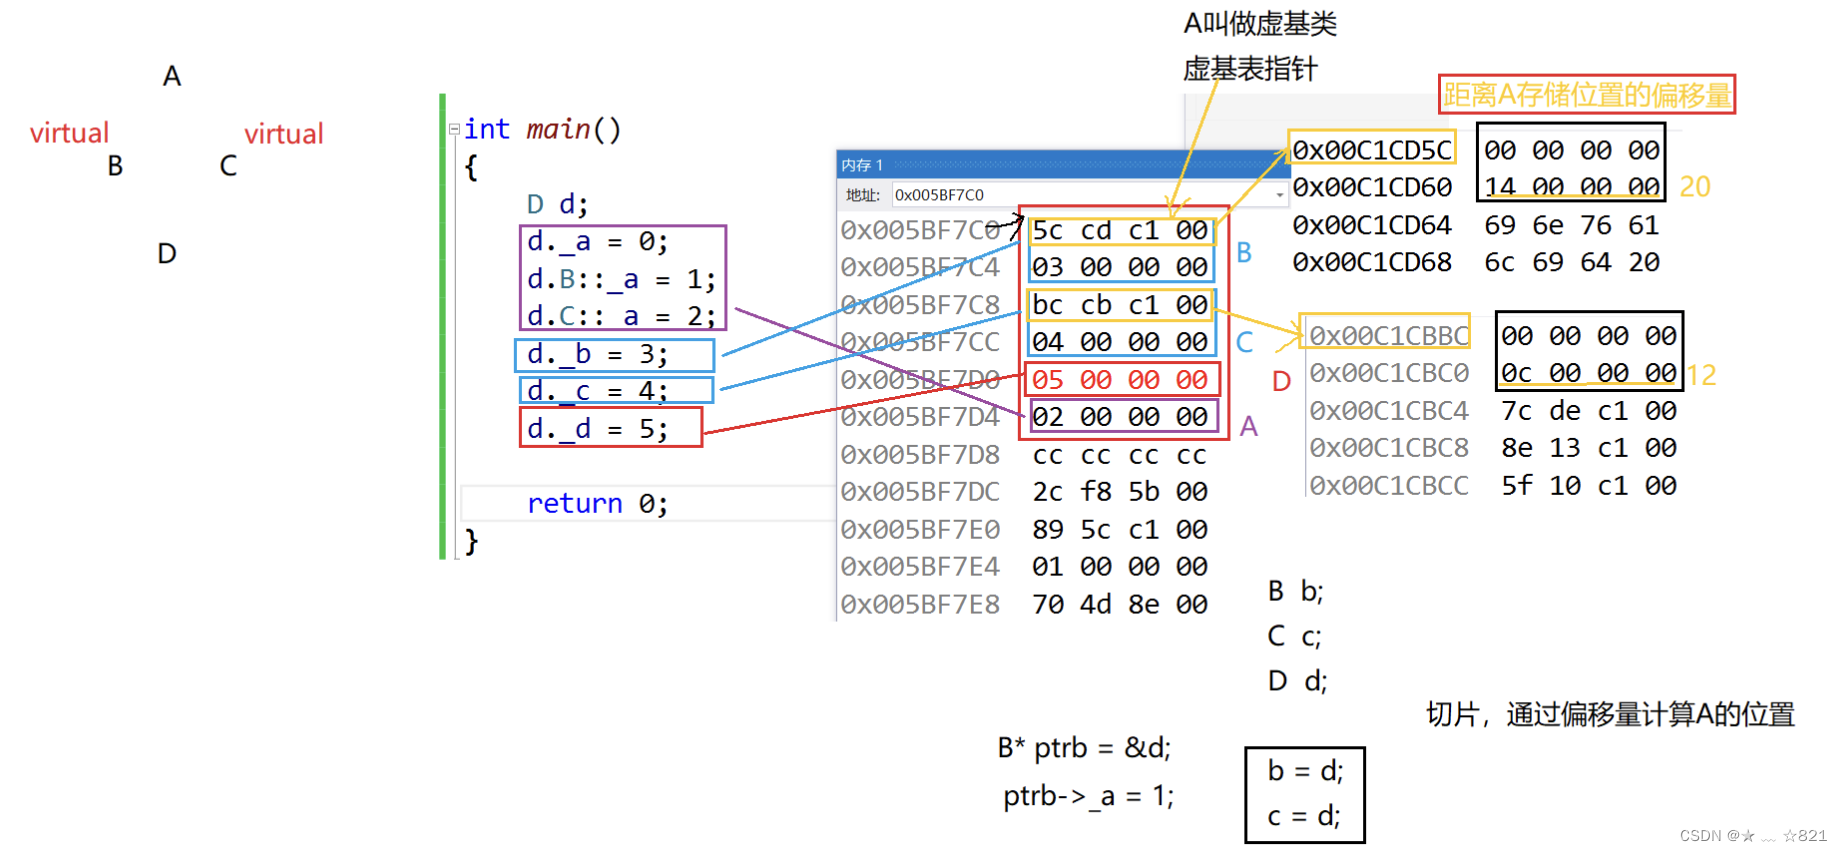Click bytes '01 00 00 00' in memory
Screen dimensions: 1842x852
click(x=1120, y=567)
